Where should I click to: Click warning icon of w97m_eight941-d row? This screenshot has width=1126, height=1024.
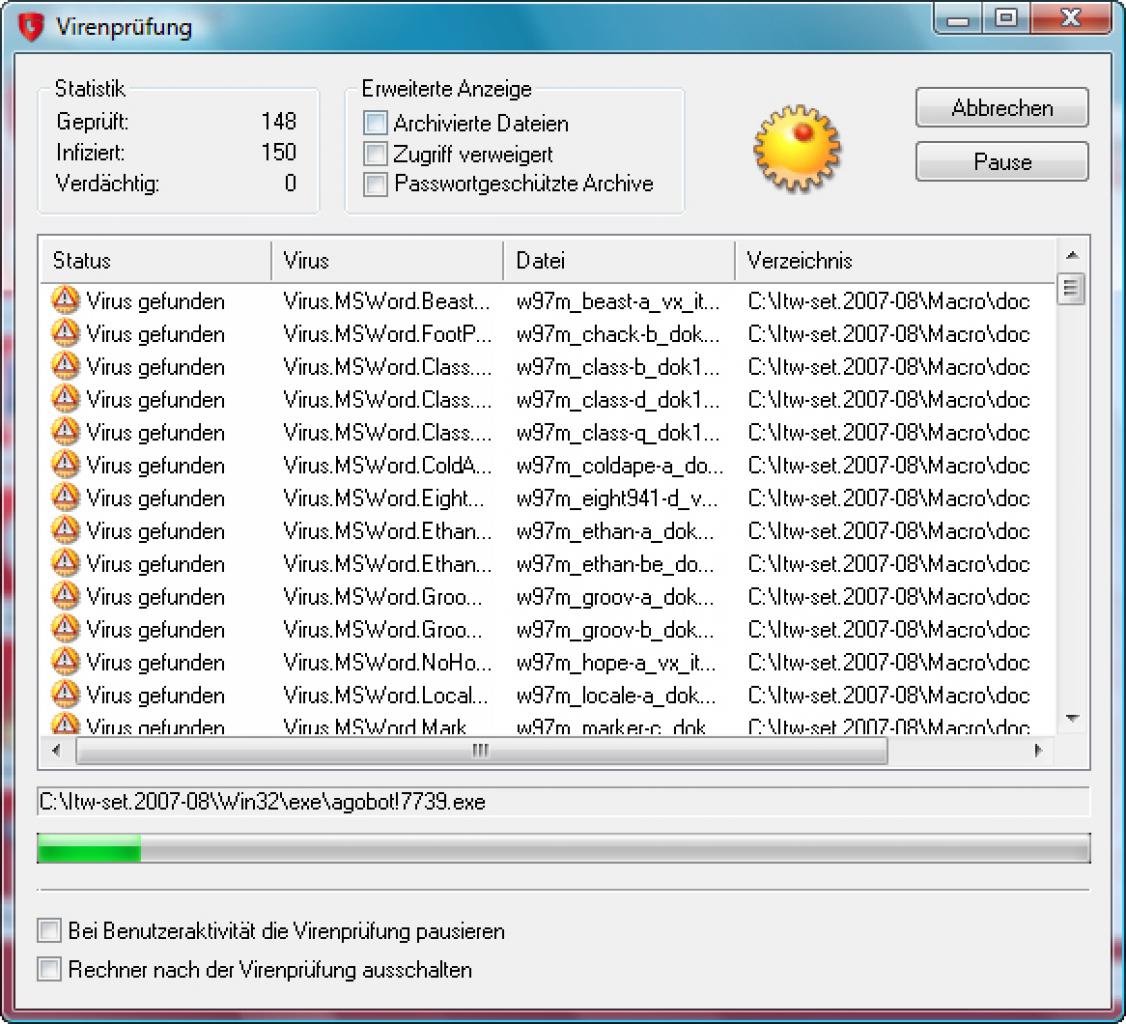pyautogui.click(x=65, y=498)
